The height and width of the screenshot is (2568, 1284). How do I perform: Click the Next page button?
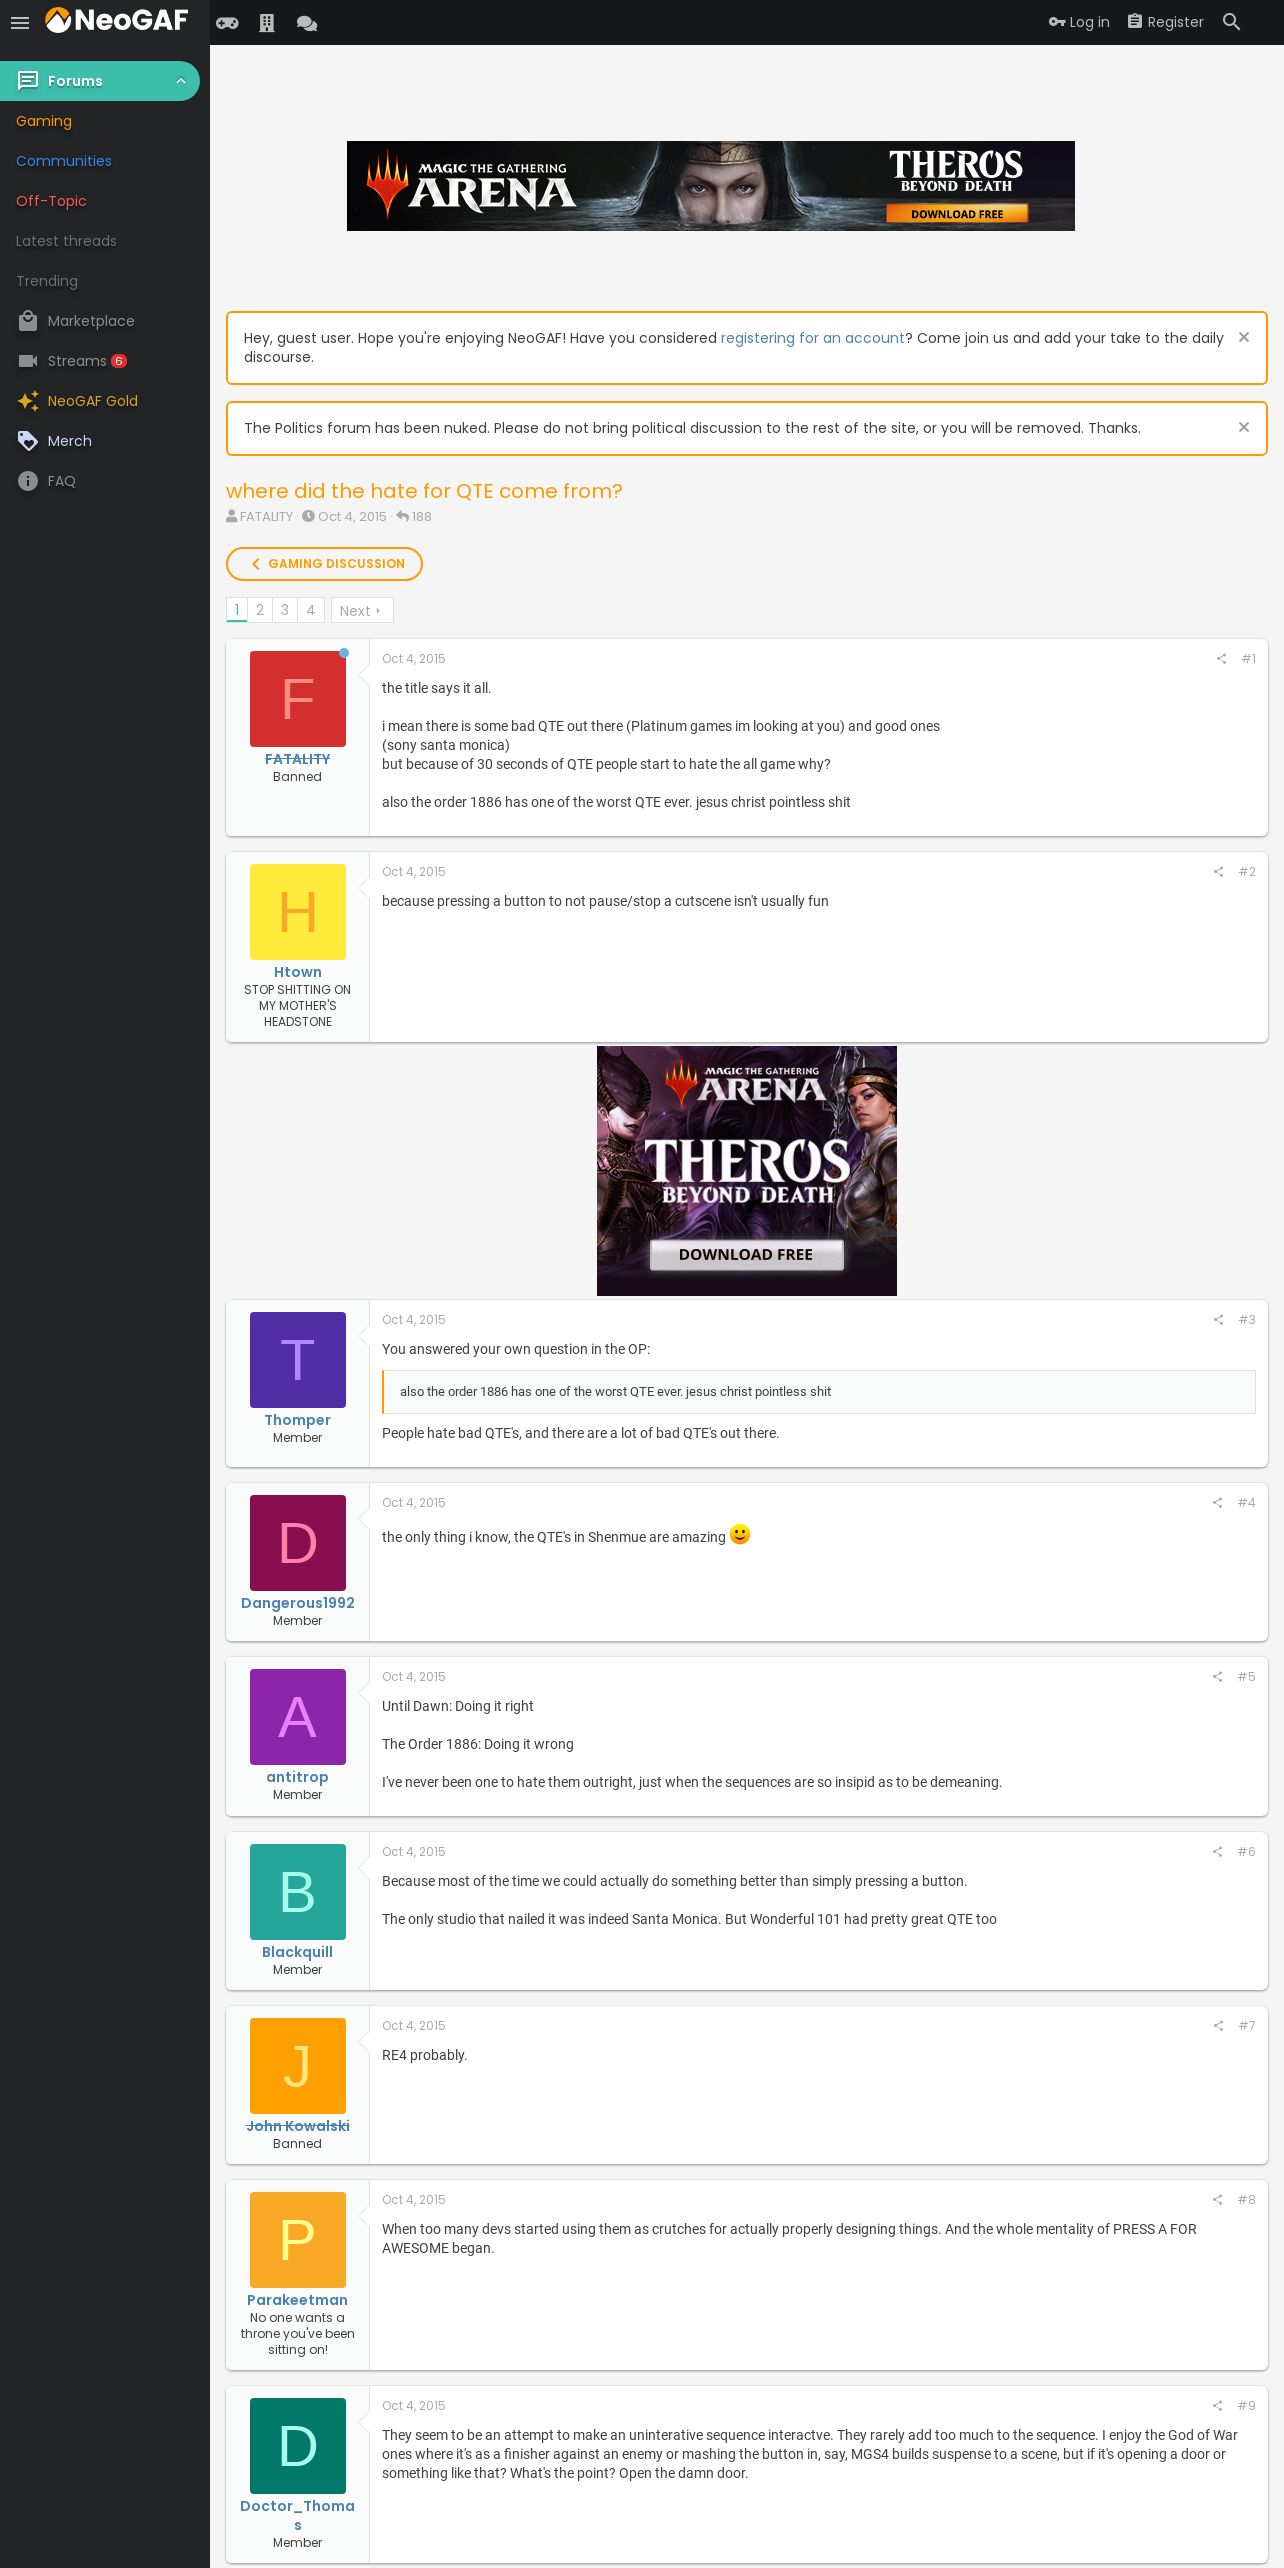click(x=362, y=610)
